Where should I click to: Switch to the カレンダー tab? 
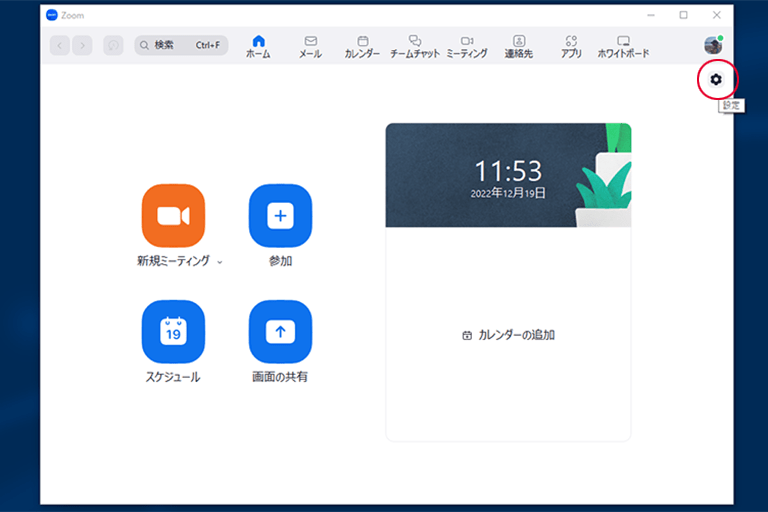pos(362,47)
